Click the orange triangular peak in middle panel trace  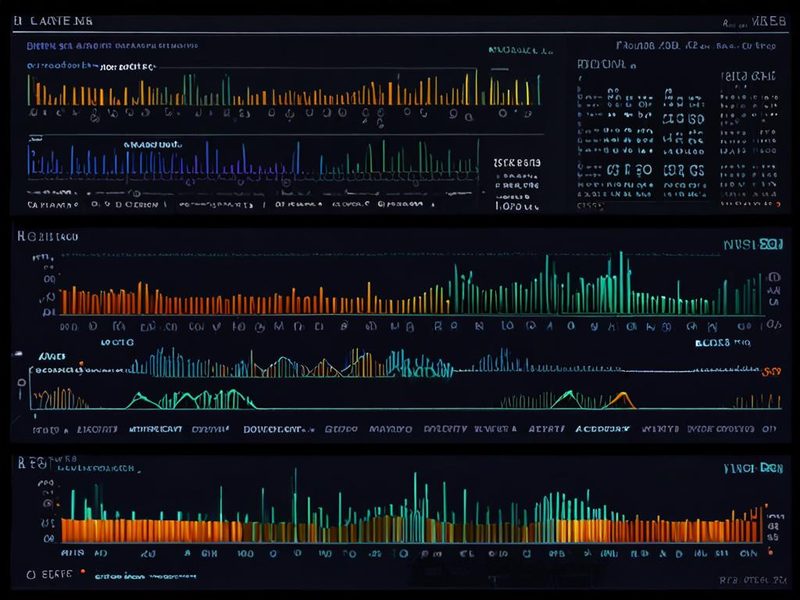[x=621, y=400]
